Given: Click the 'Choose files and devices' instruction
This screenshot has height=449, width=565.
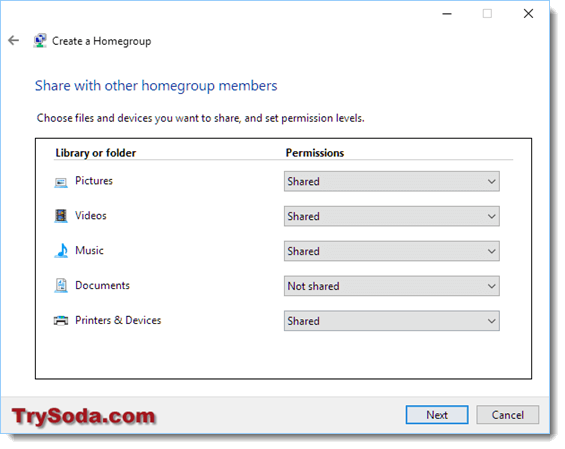Looking at the screenshot, I should (201, 118).
